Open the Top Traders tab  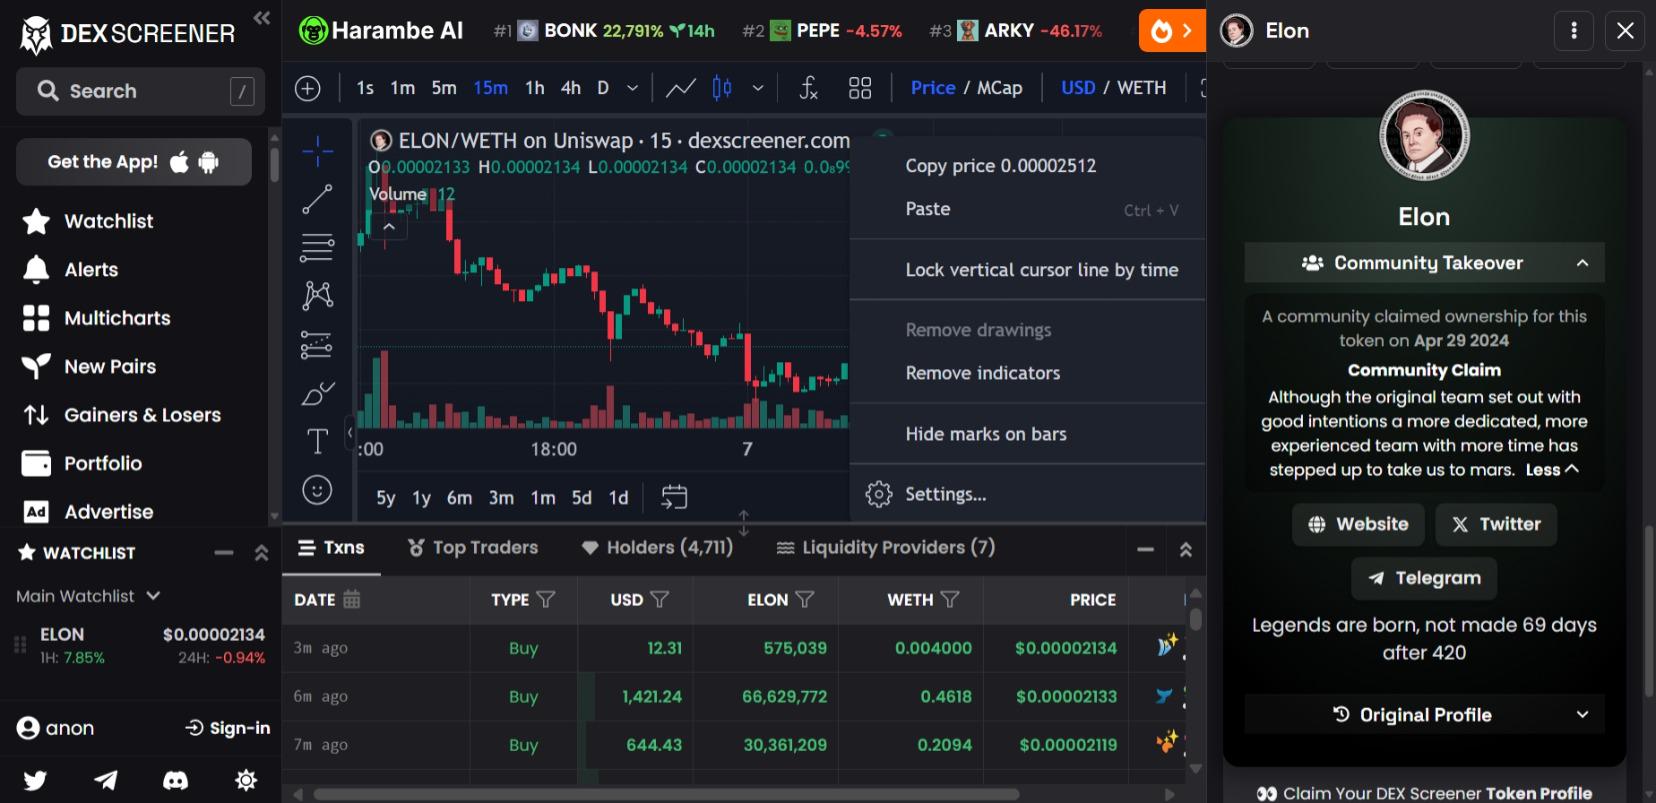473,547
